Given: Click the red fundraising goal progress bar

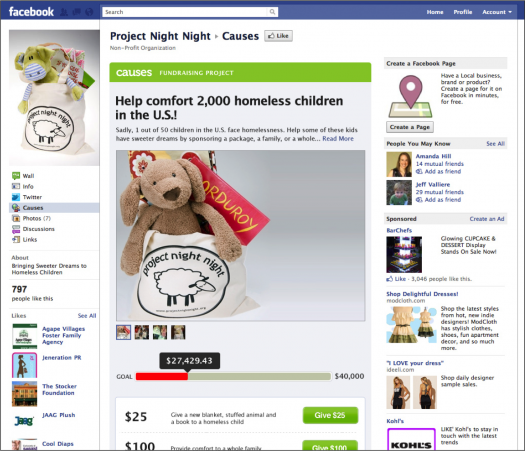Looking at the screenshot, I should (162, 376).
